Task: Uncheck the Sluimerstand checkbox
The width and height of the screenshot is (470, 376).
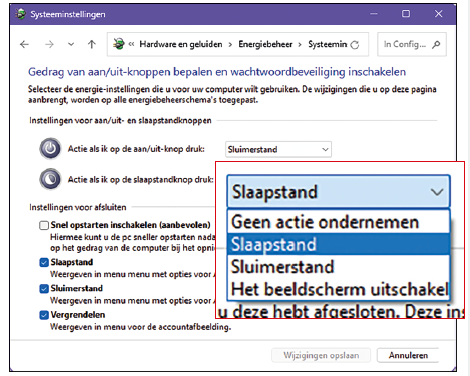Action: coord(44,288)
